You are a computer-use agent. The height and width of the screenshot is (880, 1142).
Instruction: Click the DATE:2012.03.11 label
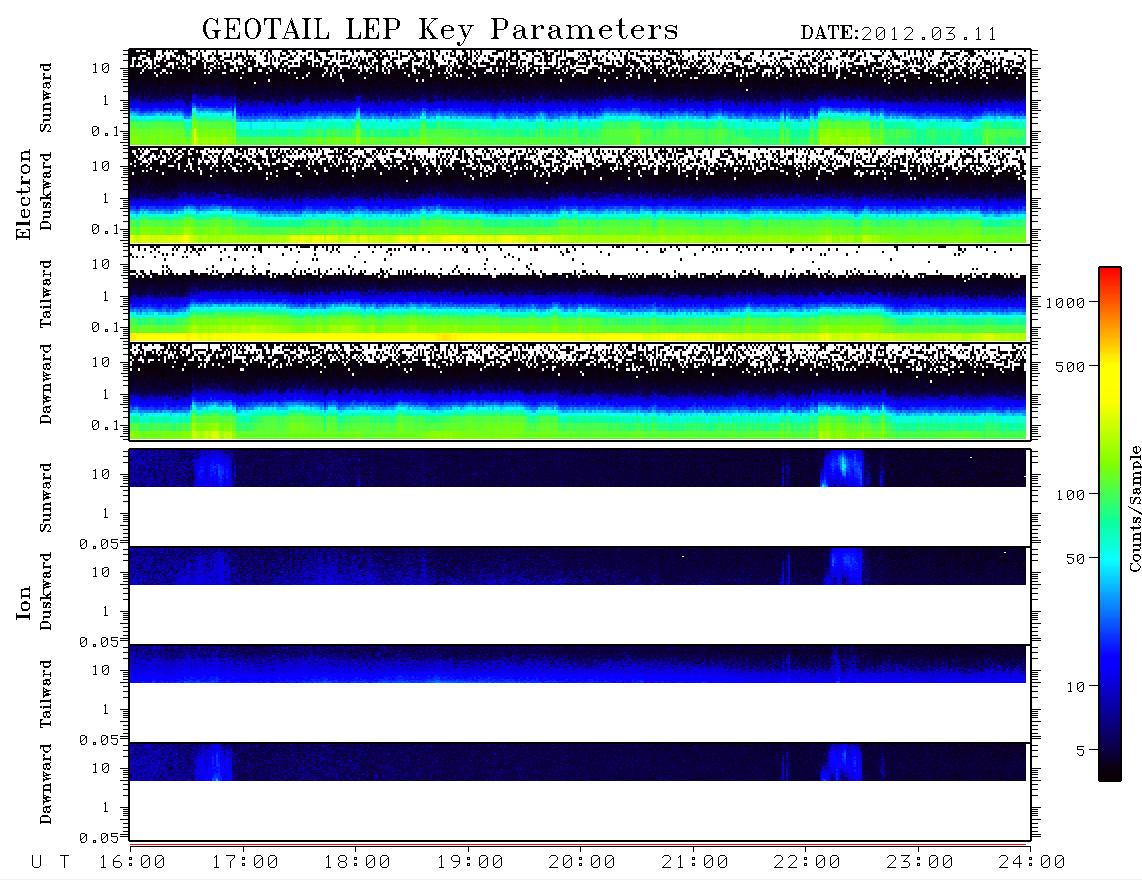click(899, 33)
